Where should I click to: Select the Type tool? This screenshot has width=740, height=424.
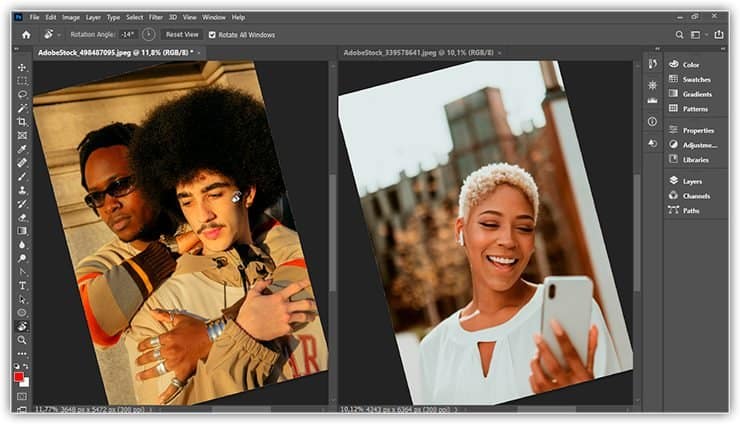pyautogui.click(x=22, y=285)
